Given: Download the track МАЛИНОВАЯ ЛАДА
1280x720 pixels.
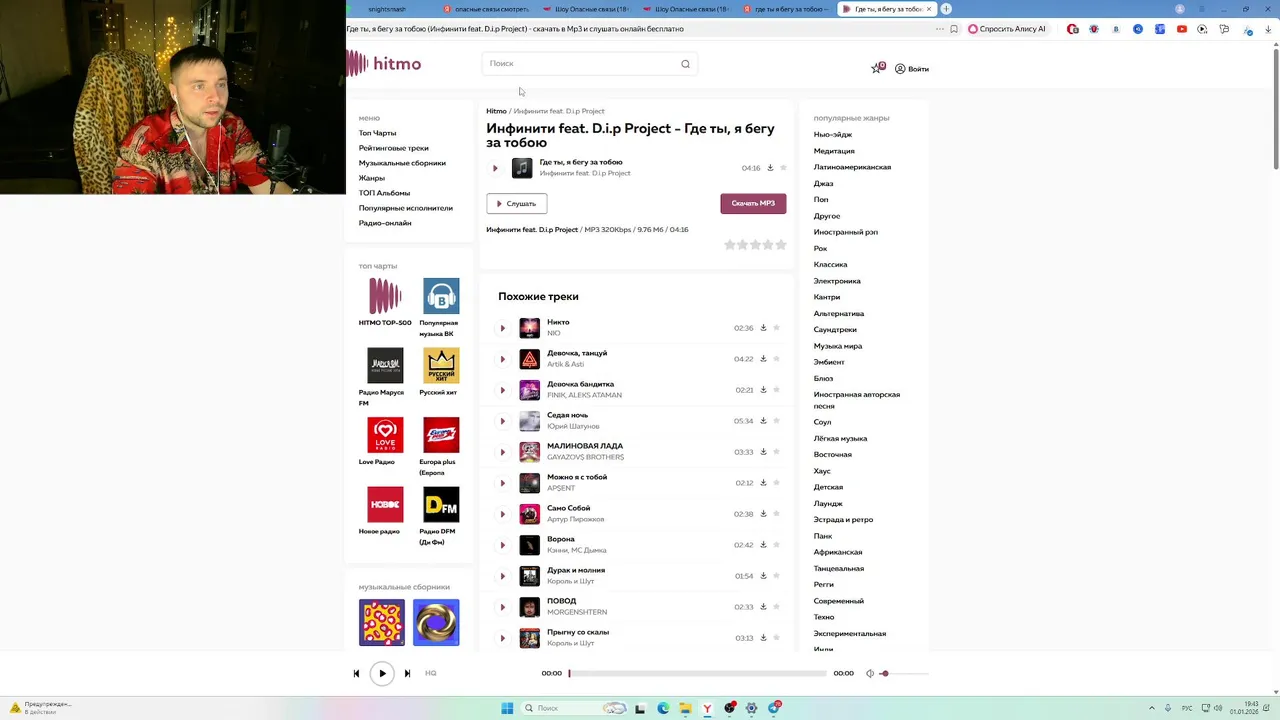Looking at the screenshot, I should (x=763, y=451).
